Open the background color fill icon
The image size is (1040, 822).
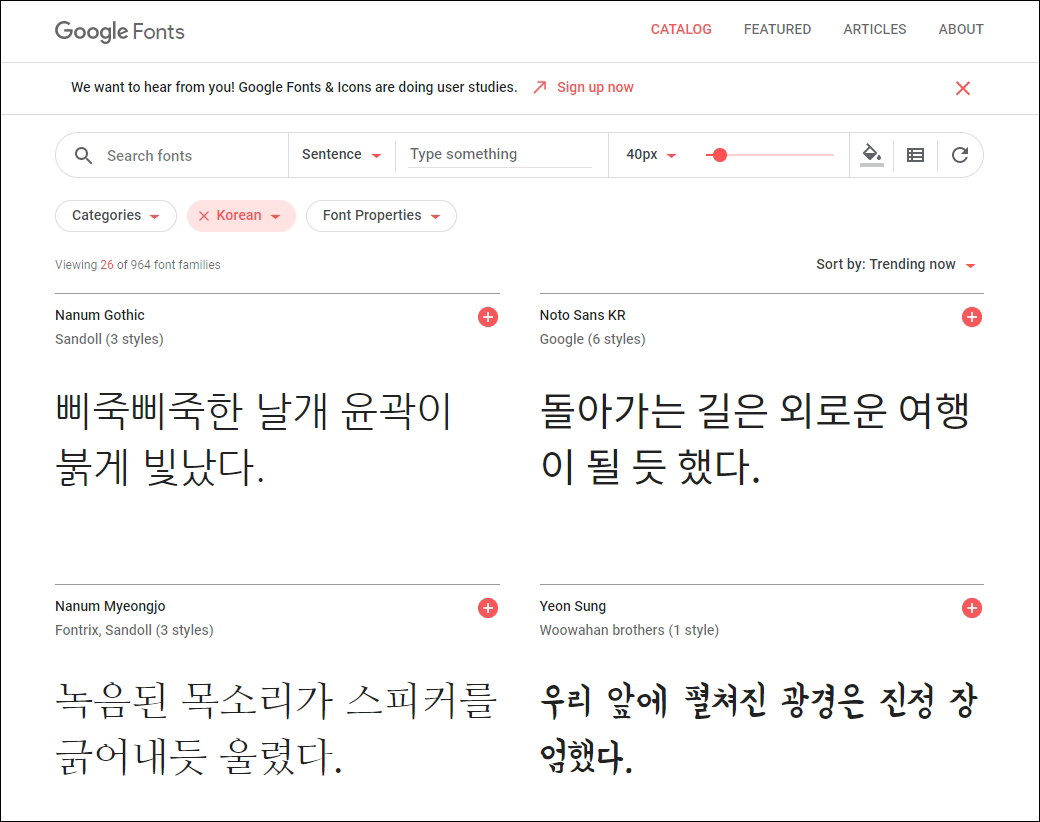(872, 155)
